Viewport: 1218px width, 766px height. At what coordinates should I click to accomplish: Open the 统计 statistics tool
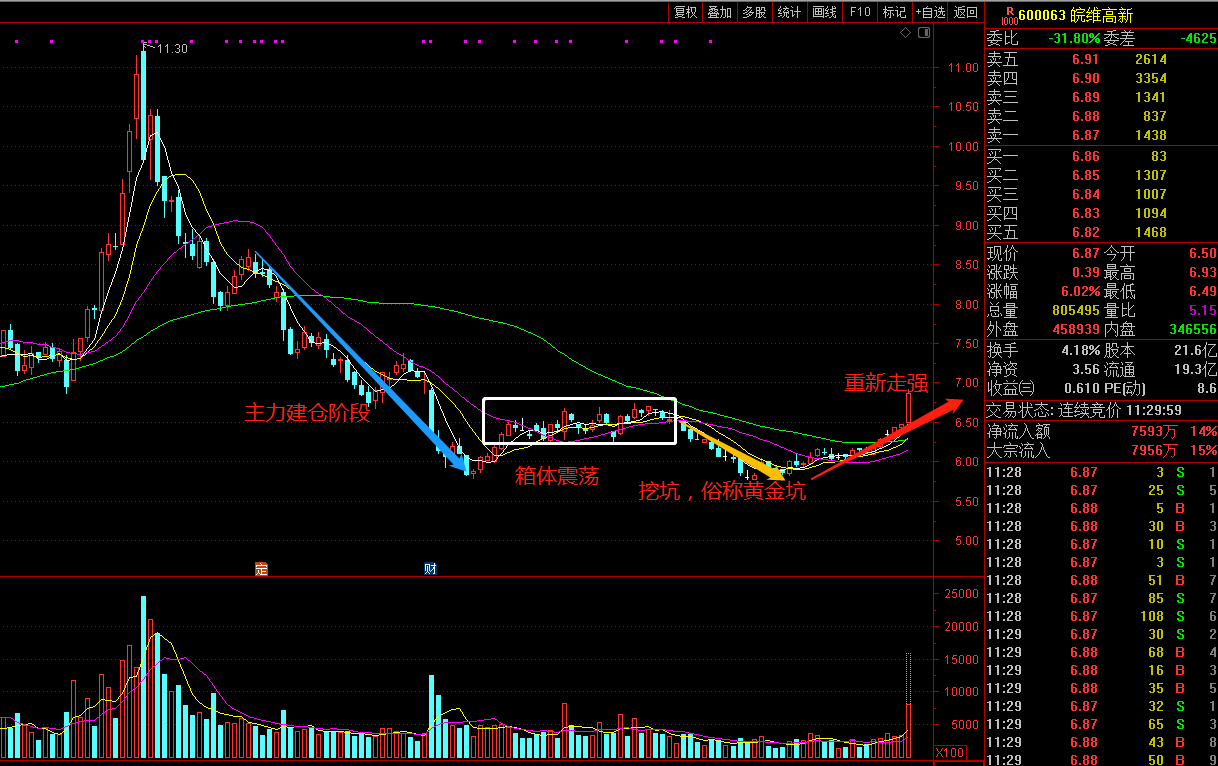click(789, 12)
